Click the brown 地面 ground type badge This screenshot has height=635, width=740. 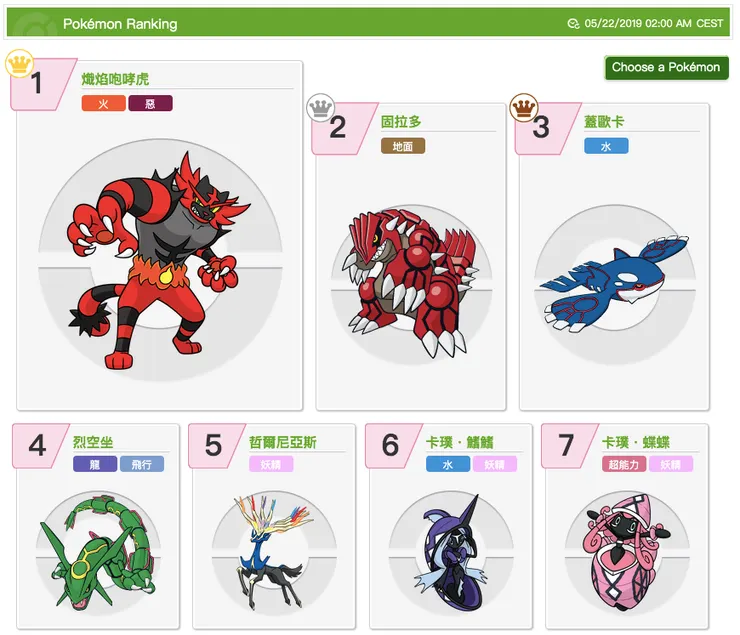403,146
